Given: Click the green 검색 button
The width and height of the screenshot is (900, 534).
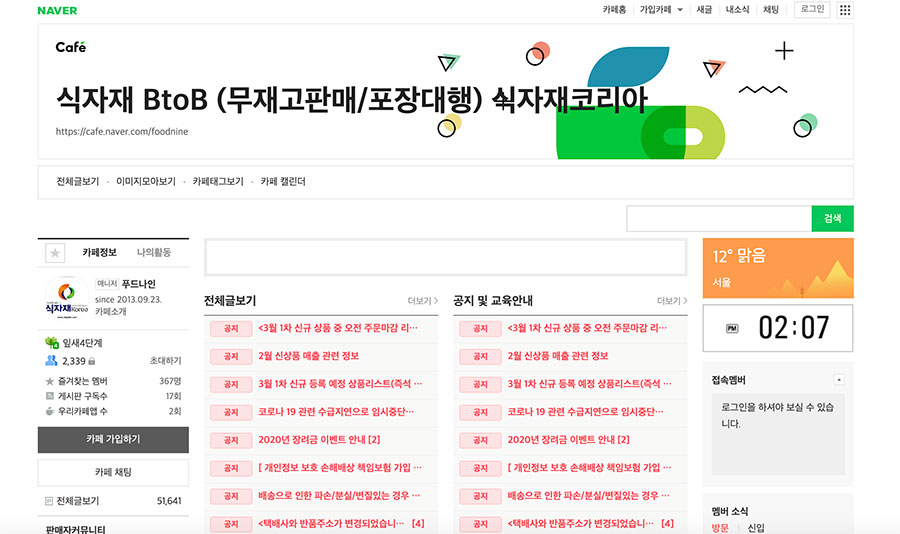Looking at the screenshot, I should [832, 219].
